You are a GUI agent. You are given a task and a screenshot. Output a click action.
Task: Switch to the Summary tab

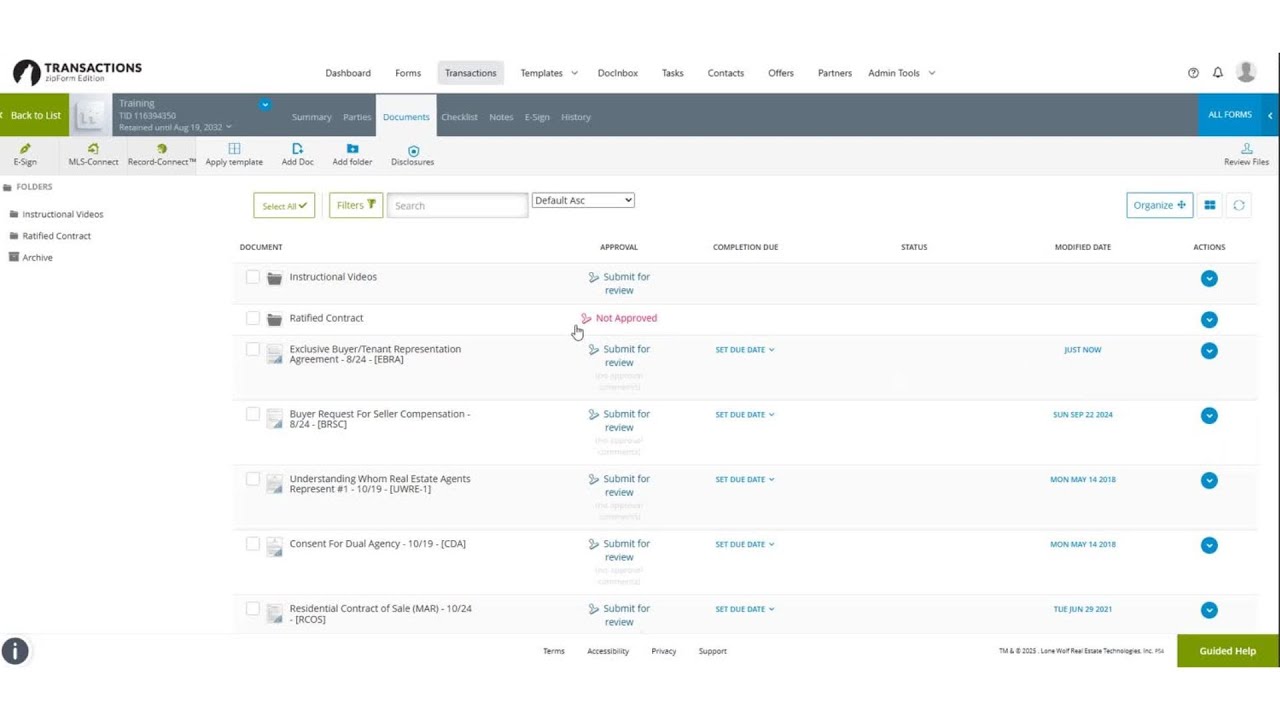tap(312, 117)
